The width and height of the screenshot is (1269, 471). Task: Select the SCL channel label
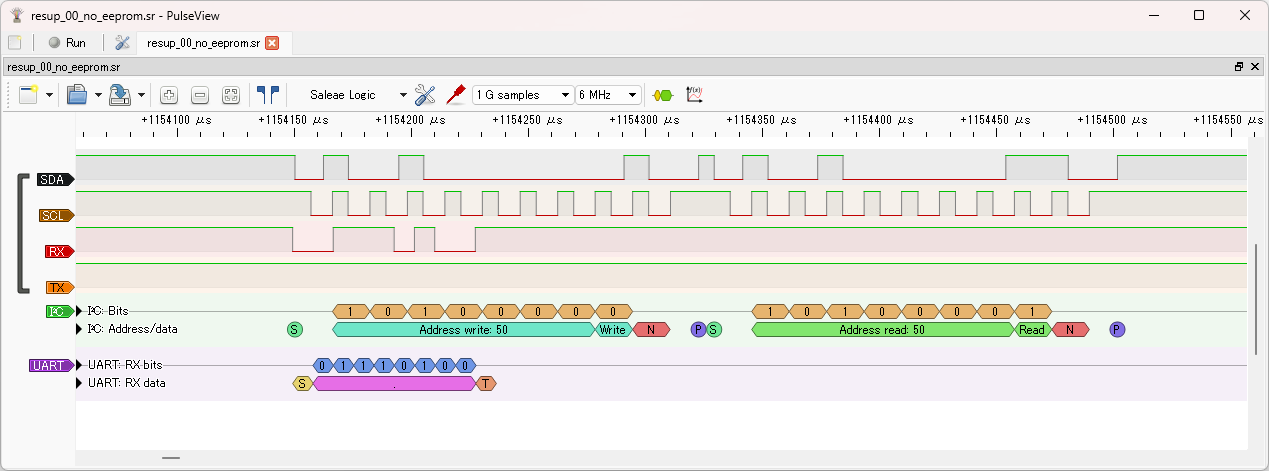(57, 215)
